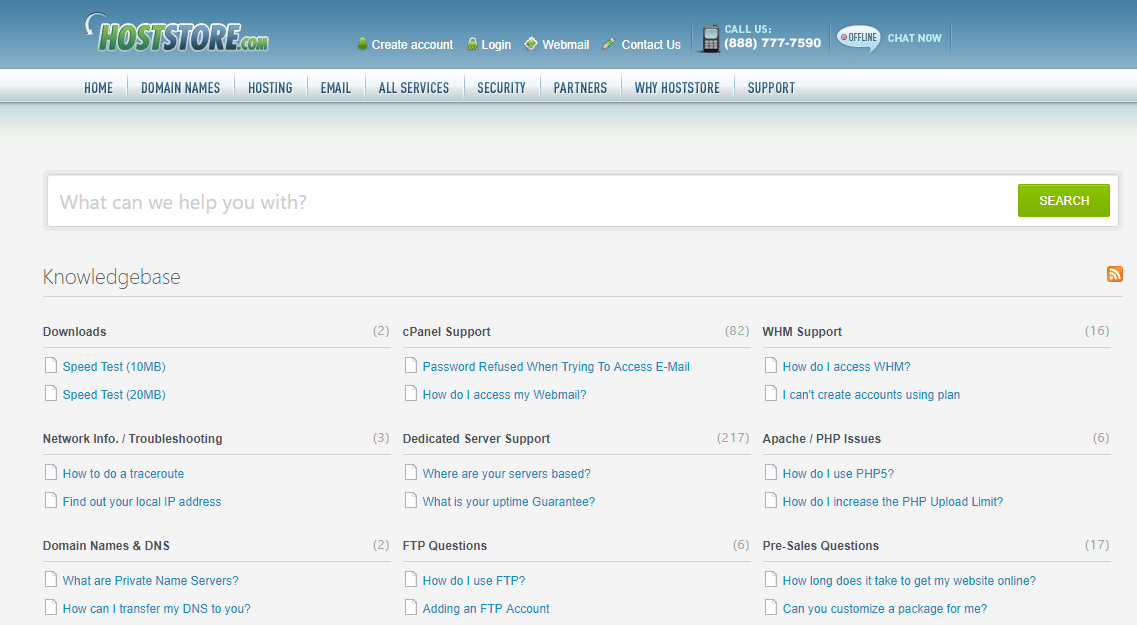This screenshot has height=625, width=1137.
Task: Open the Domain Names & DNS category
Action: [x=106, y=546]
